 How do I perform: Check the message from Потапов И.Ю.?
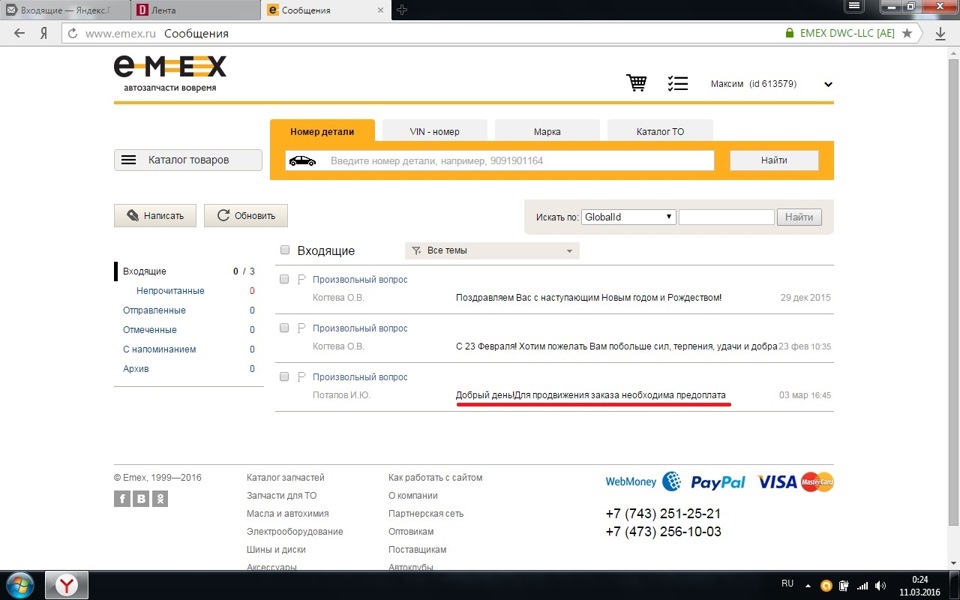click(x=285, y=377)
